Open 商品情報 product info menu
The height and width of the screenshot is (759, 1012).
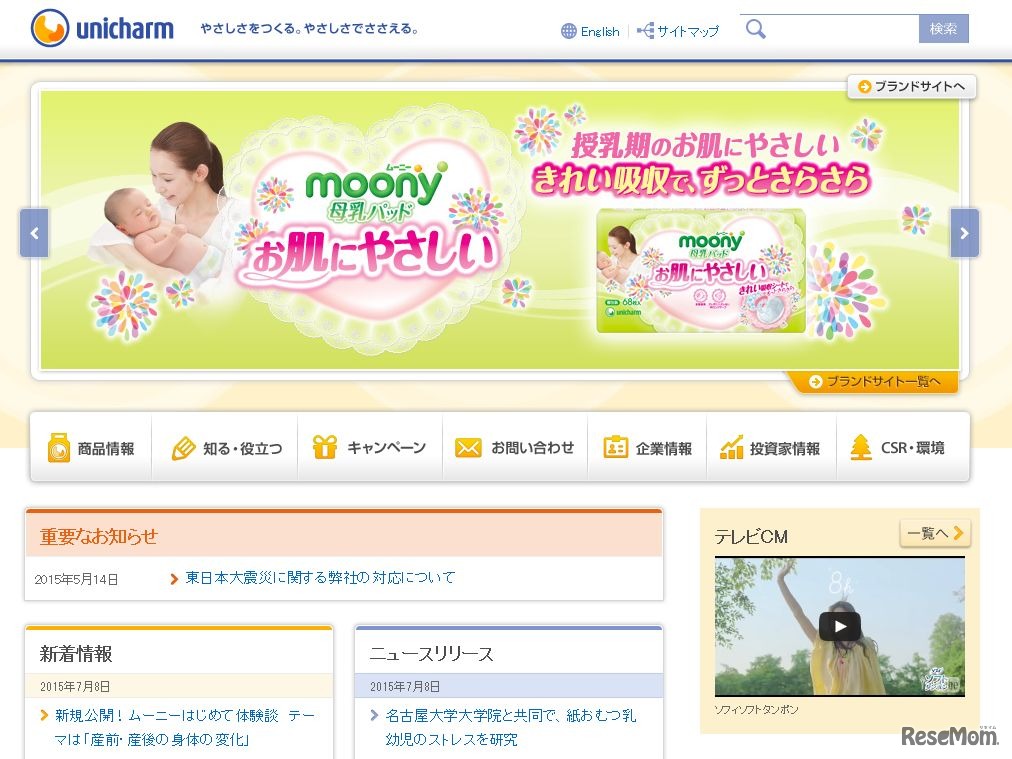pyautogui.click(x=91, y=447)
